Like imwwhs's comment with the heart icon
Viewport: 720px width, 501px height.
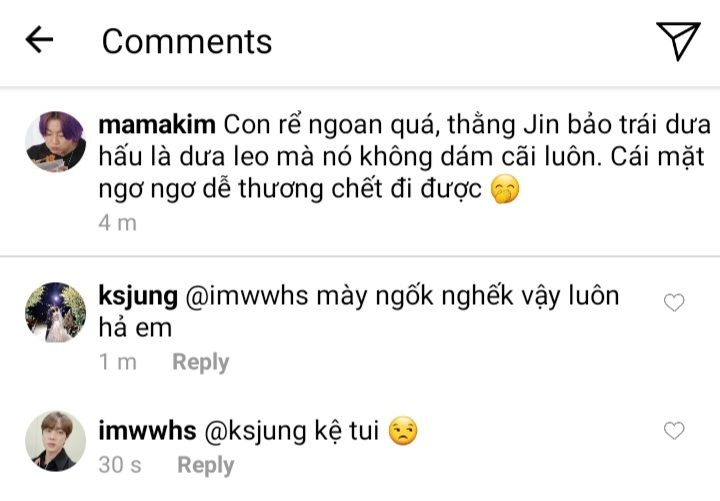click(674, 430)
